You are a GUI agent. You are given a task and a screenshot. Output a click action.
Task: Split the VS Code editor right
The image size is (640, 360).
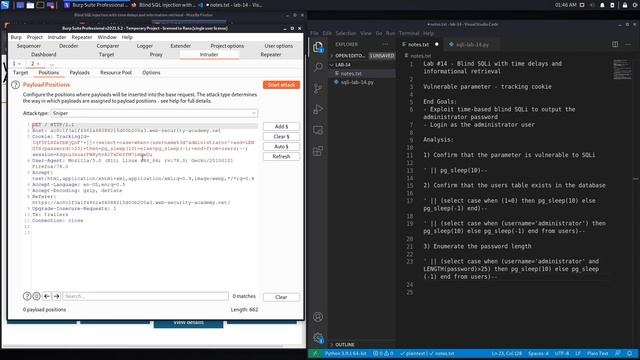tap(615, 44)
